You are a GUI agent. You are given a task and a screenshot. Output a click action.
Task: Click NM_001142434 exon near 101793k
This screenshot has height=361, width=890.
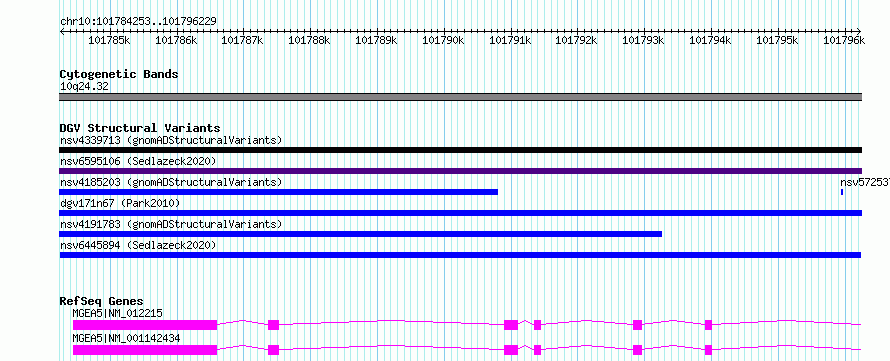pyautogui.click(x=637, y=350)
